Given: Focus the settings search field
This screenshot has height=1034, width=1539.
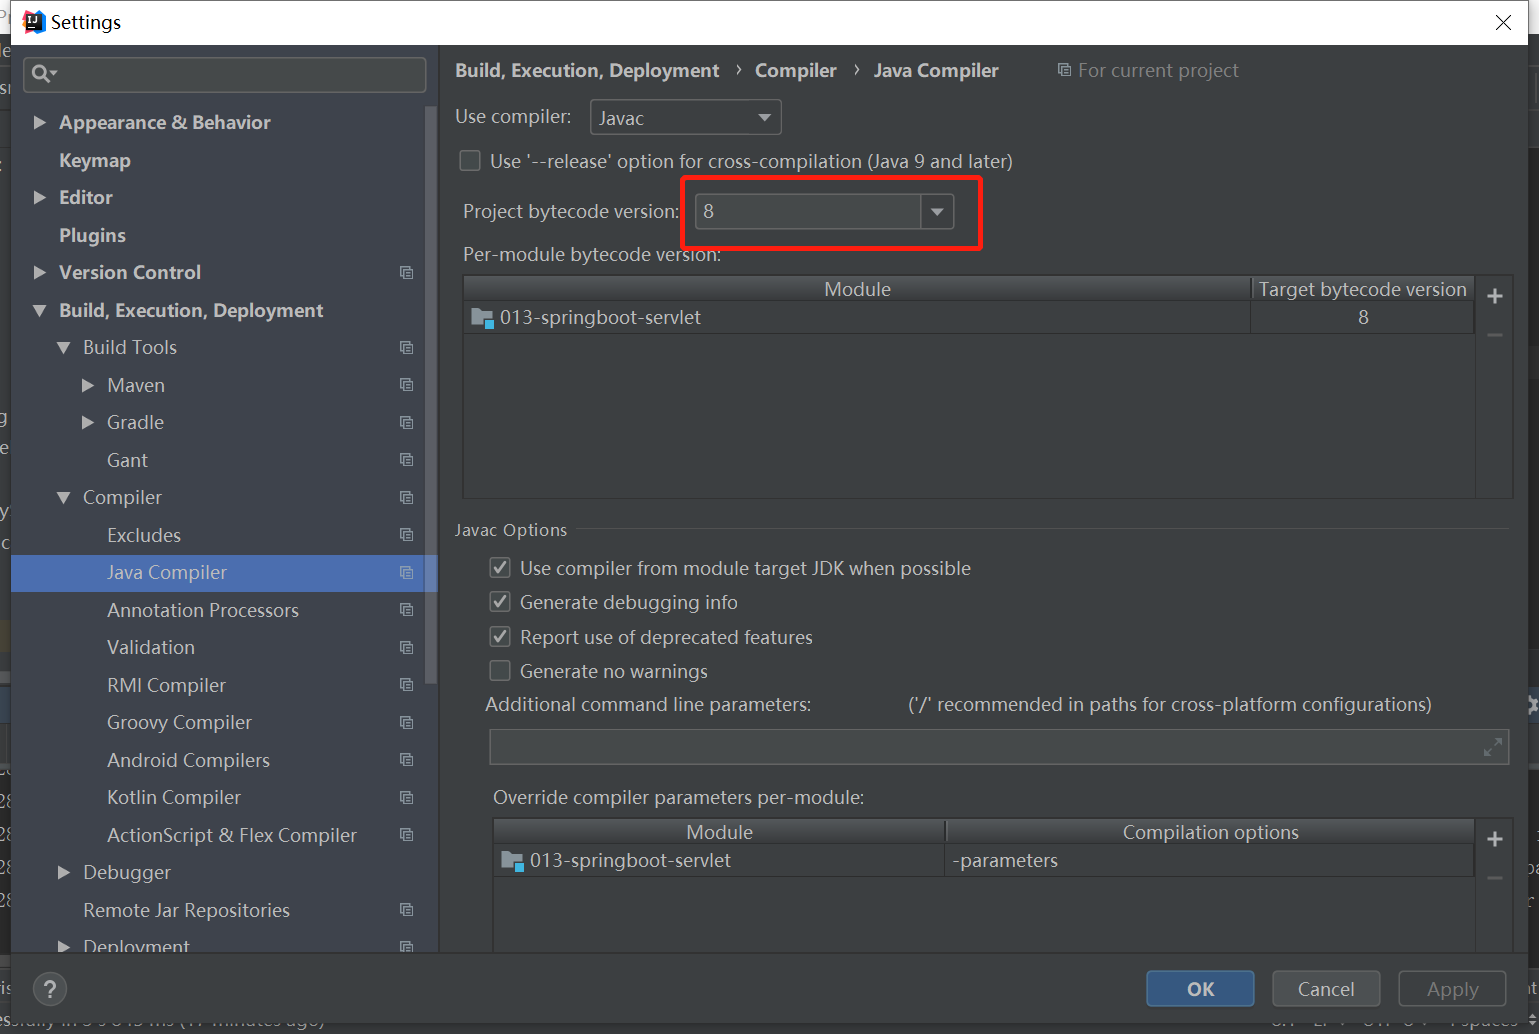Looking at the screenshot, I should [225, 74].
